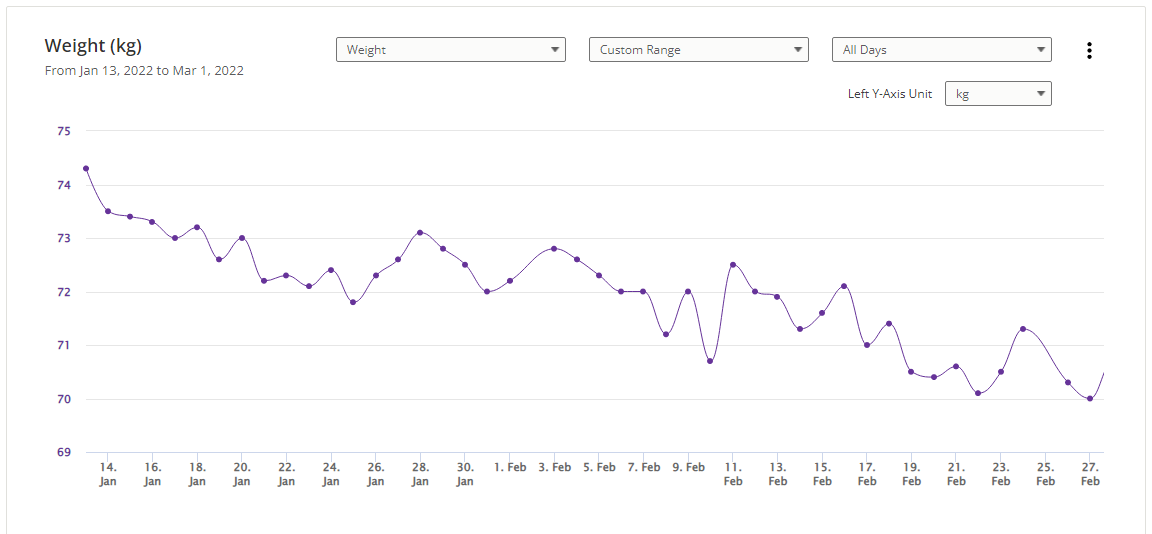Select the 10 Feb dip data point

pyautogui.click(x=710, y=361)
